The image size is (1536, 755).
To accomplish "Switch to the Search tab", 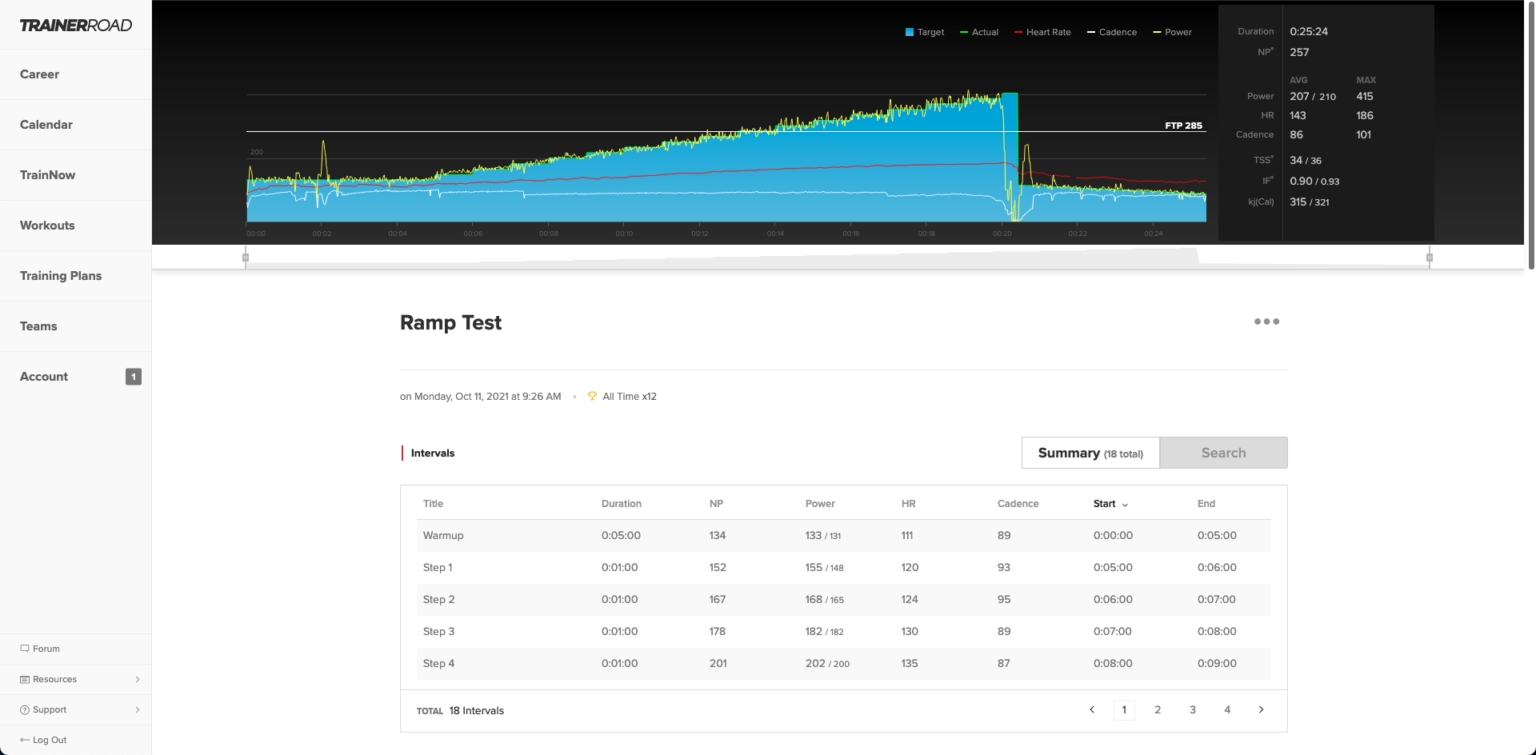I will [1223, 453].
